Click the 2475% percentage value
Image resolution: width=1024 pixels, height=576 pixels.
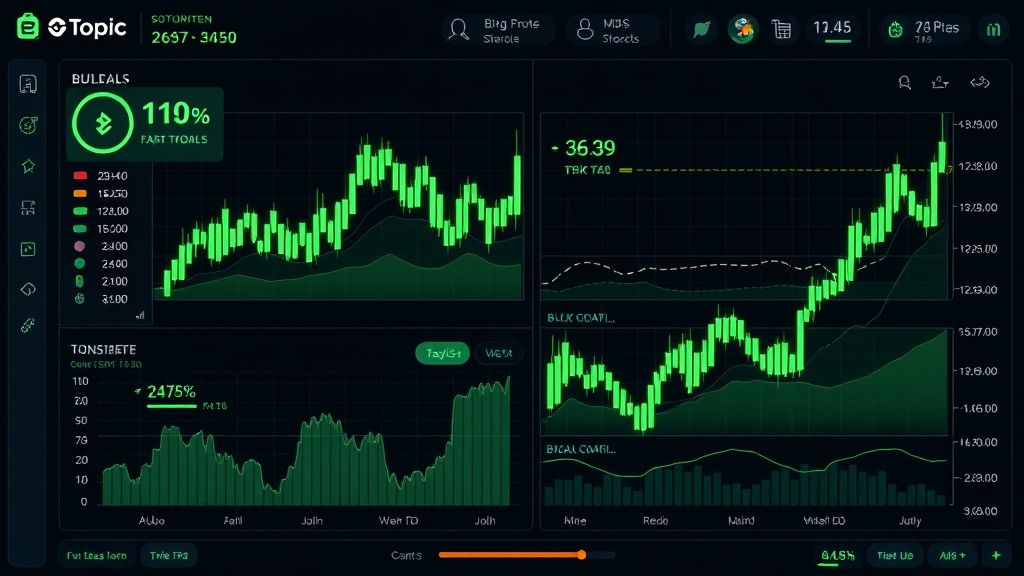[171, 392]
